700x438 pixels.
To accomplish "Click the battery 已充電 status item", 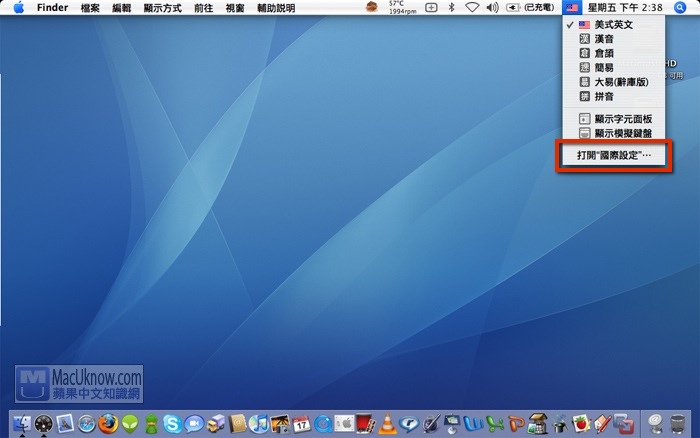I will point(530,8).
